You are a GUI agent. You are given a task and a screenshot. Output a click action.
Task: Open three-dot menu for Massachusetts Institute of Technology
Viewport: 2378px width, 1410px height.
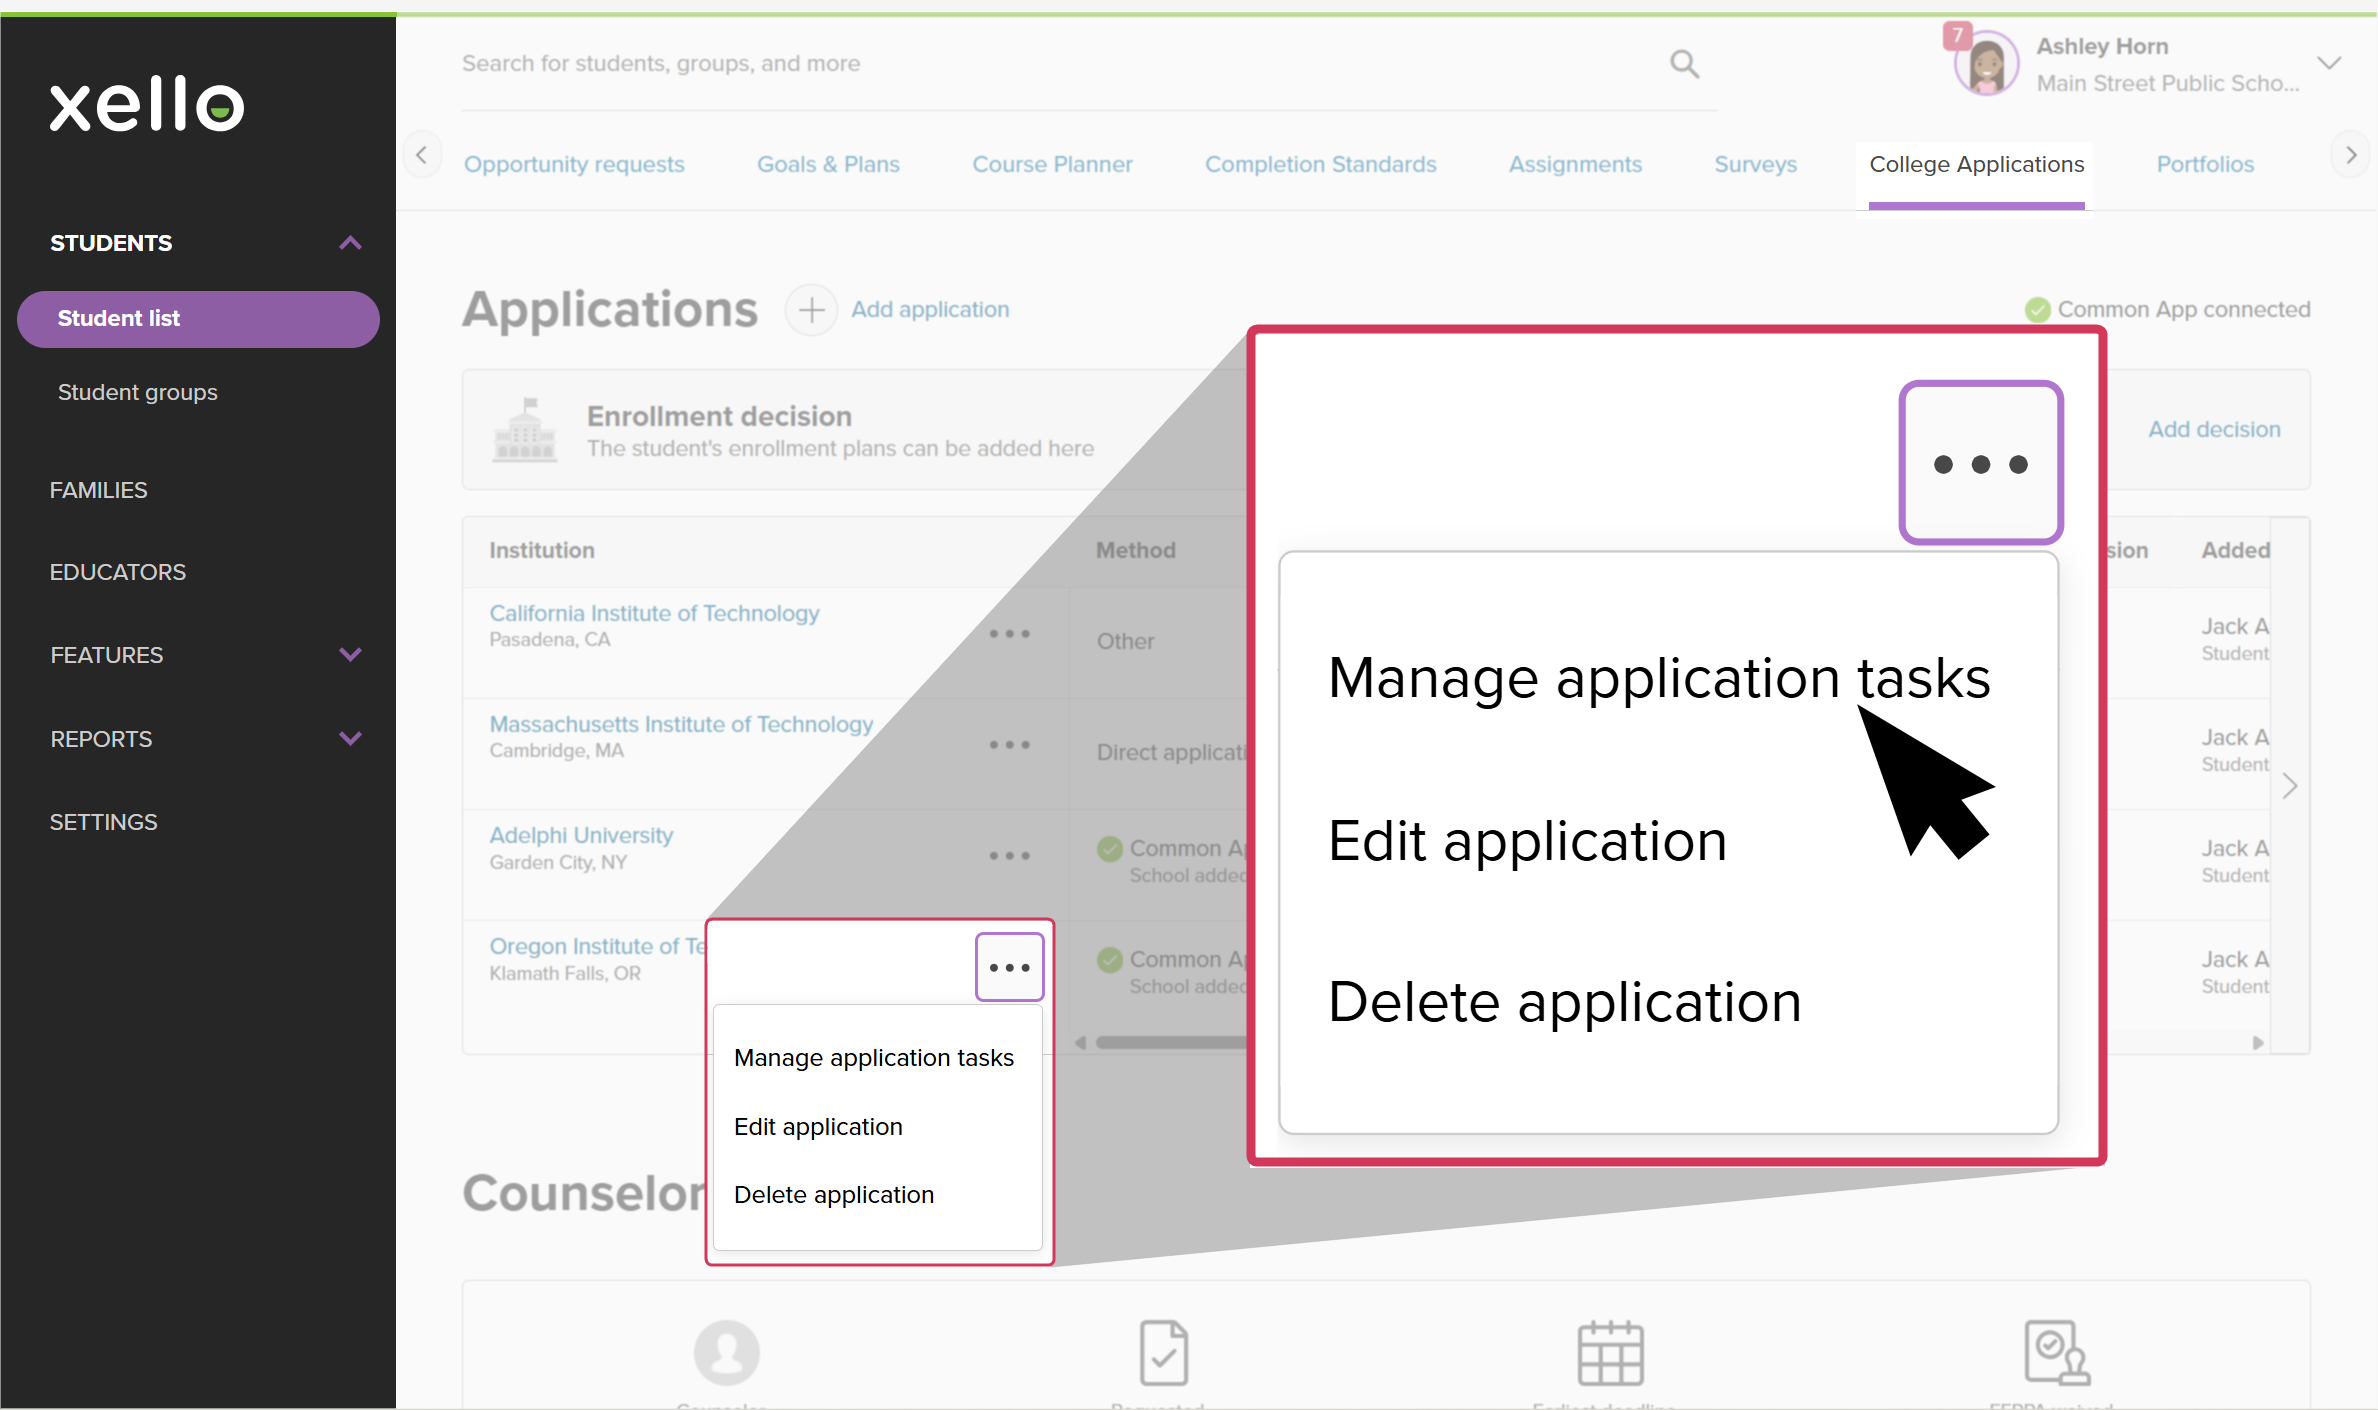click(1009, 745)
